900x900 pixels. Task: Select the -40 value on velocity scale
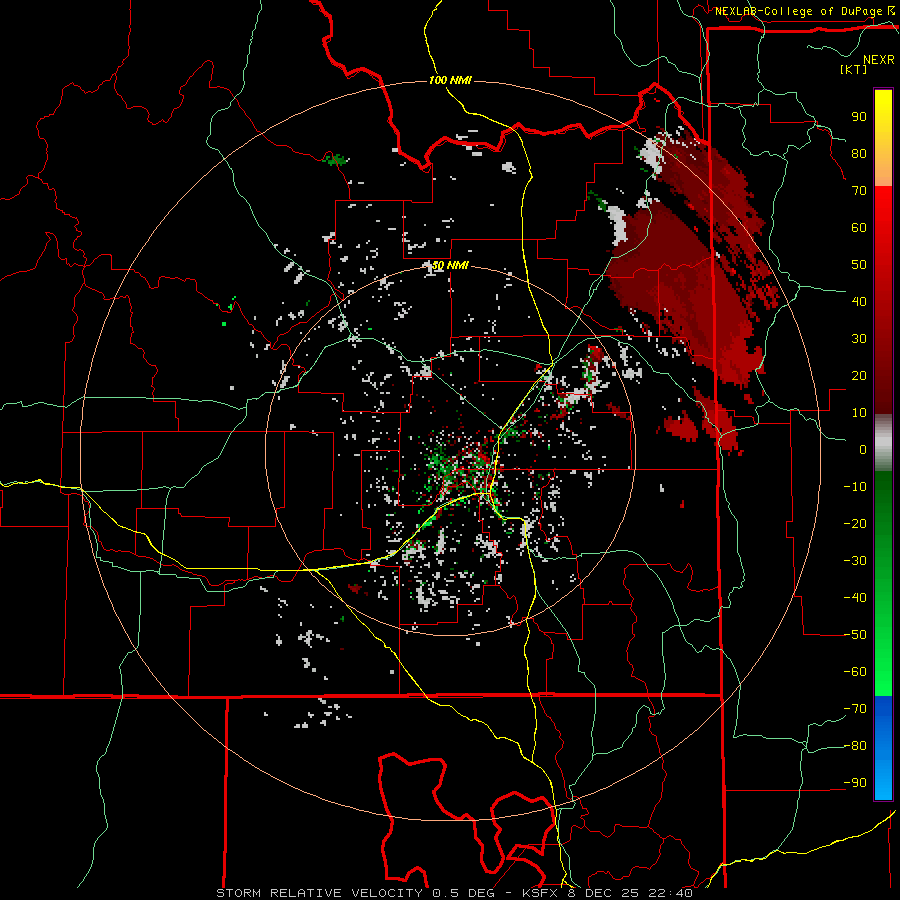pos(855,598)
